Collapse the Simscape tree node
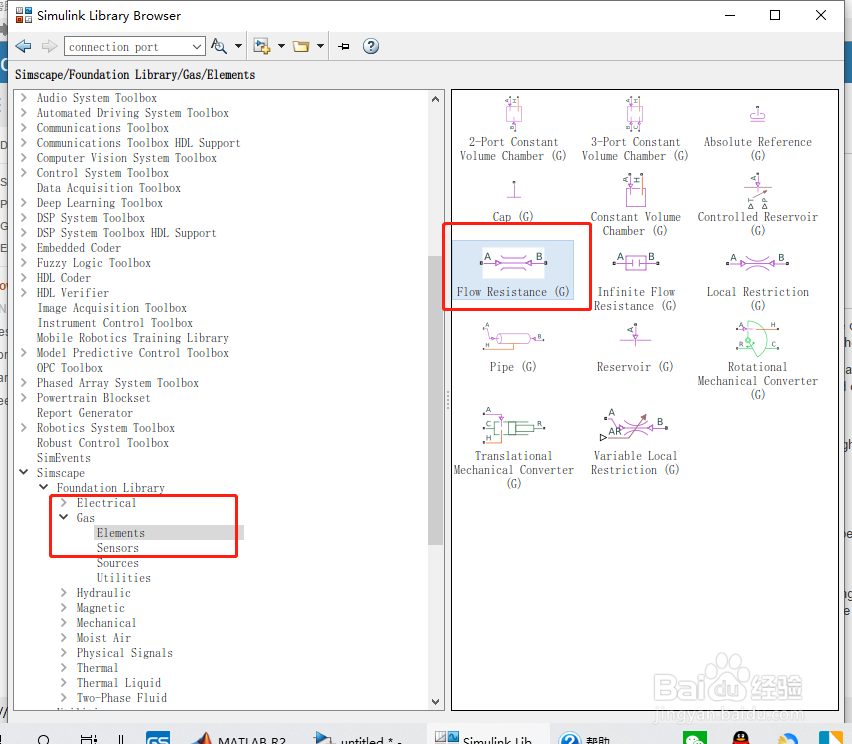The width and height of the screenshot is (852, 744). coord(23,472)
